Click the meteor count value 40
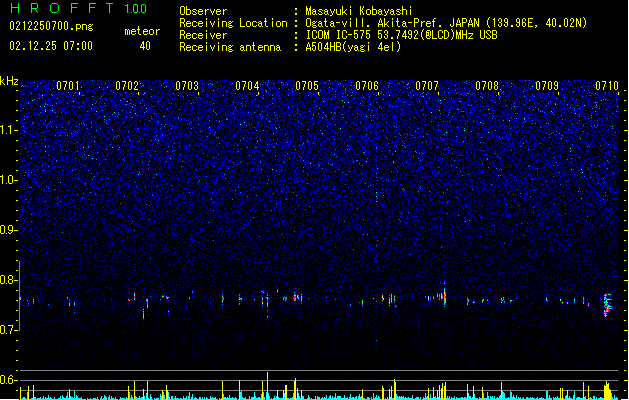 [145, 46]
